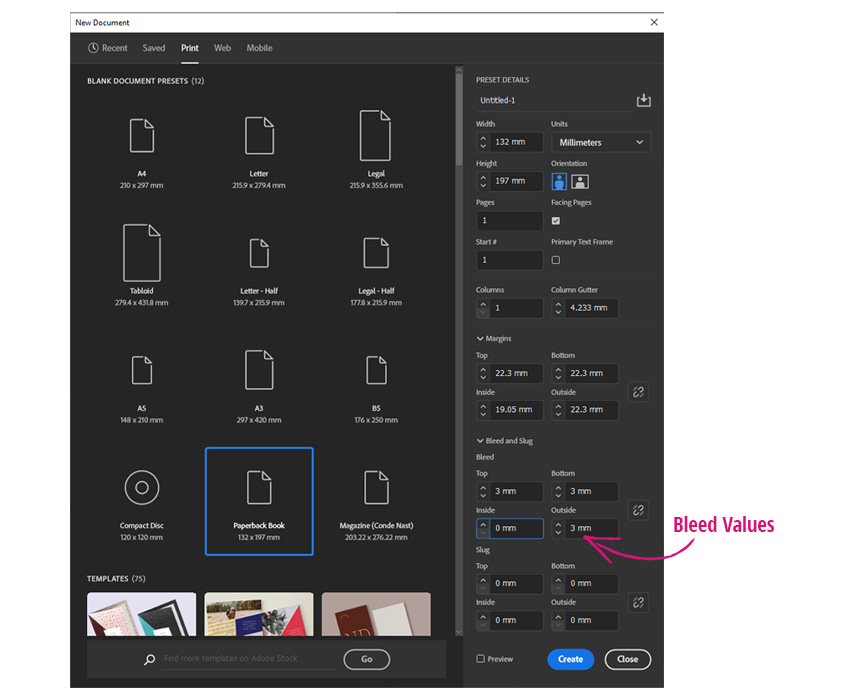Click the Margins Outside field showing 22.3 mm
The width and height of the screenshot is (850, 700).
tap(592, 409)
